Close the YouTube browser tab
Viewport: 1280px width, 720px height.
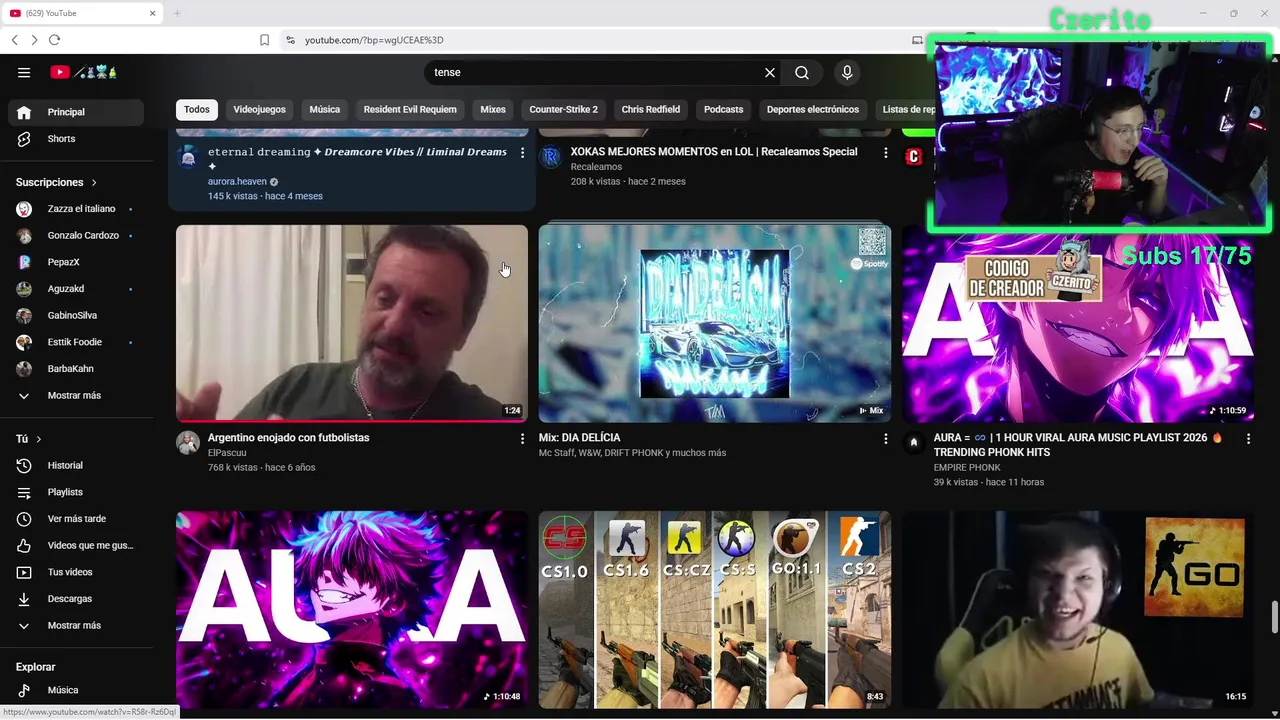coord(153,13)
